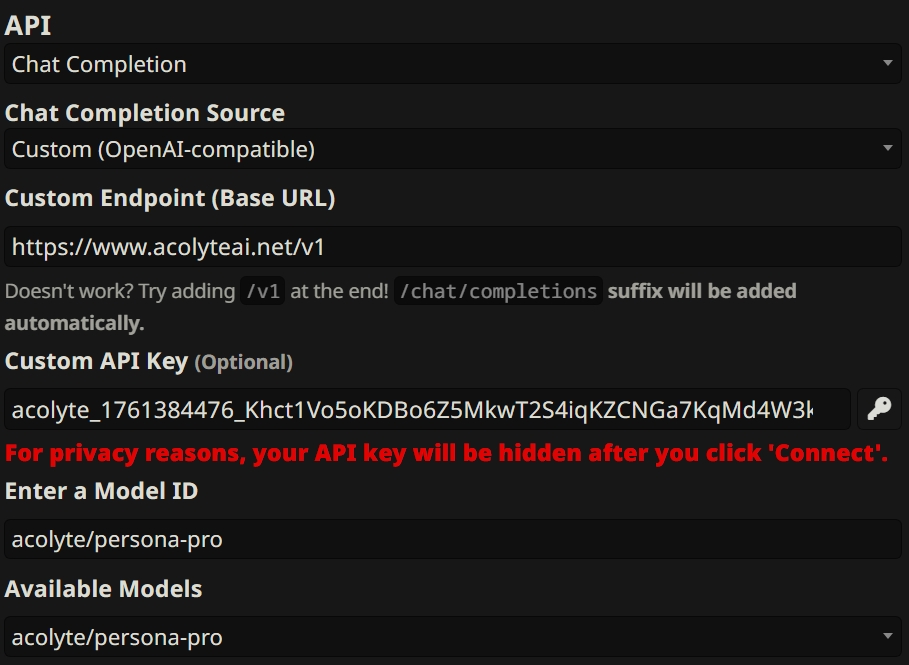The height and width of the screenshot is (665, 909).
Task: Click the 'Available Models' heading
Action: 102,589
